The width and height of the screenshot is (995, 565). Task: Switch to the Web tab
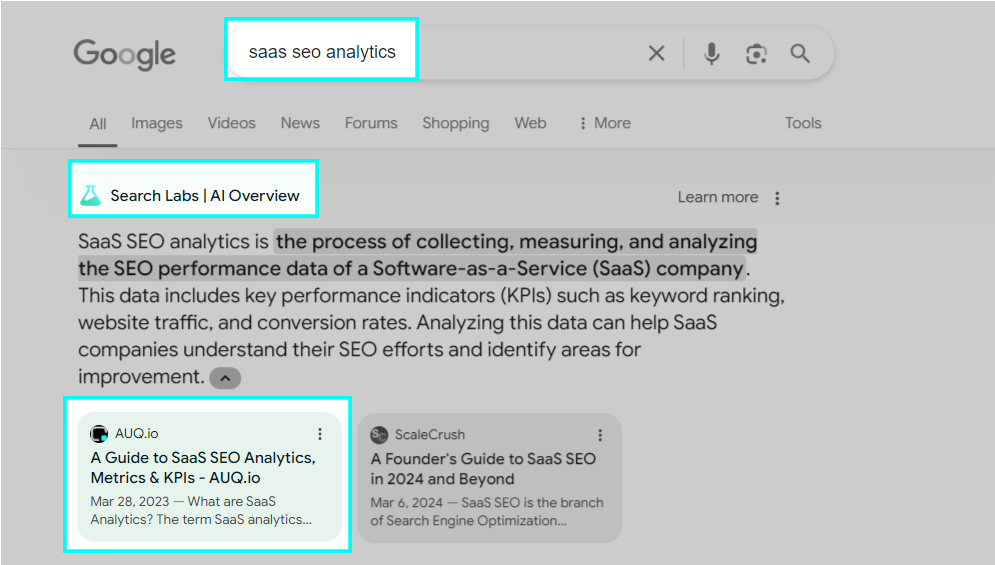coord(530,123)
